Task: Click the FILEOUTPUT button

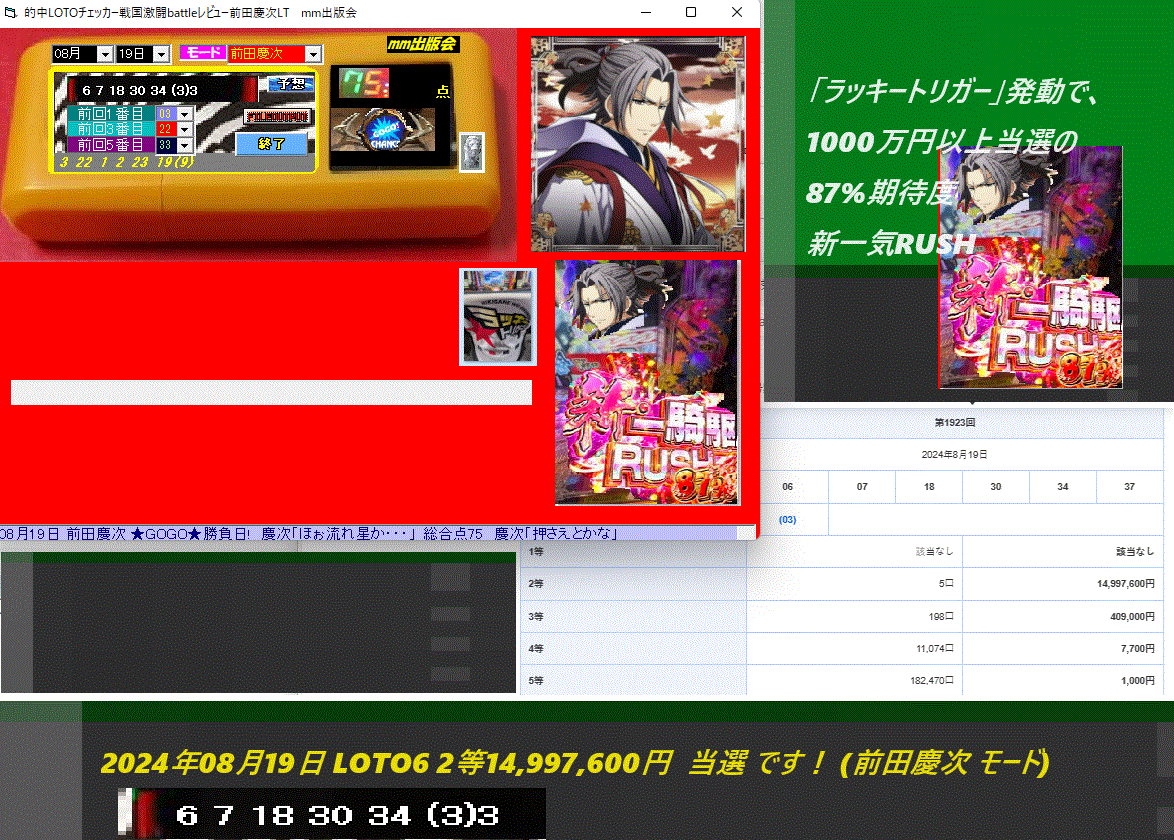Action: pos(278,117)
